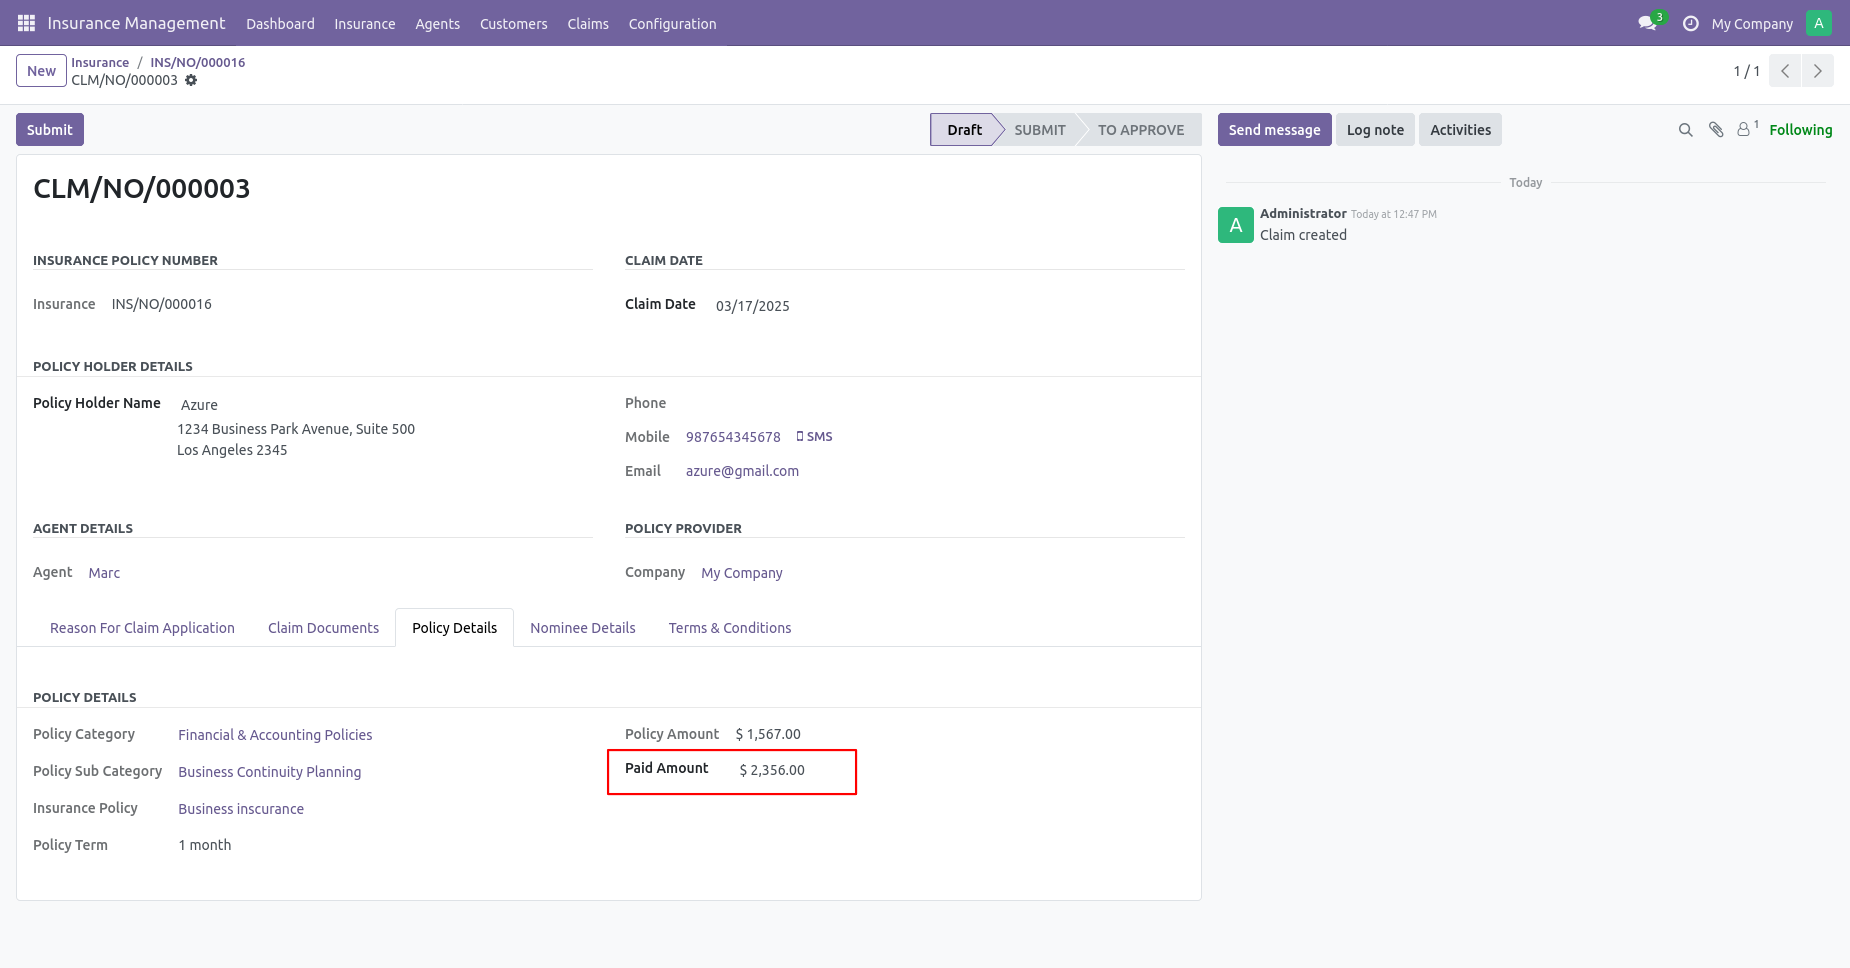The height and width of the screenshot is (968, 1850).
Task: Open Financial & Accounting Policies category
Action: pyautogui.click(x=275, y=735)
